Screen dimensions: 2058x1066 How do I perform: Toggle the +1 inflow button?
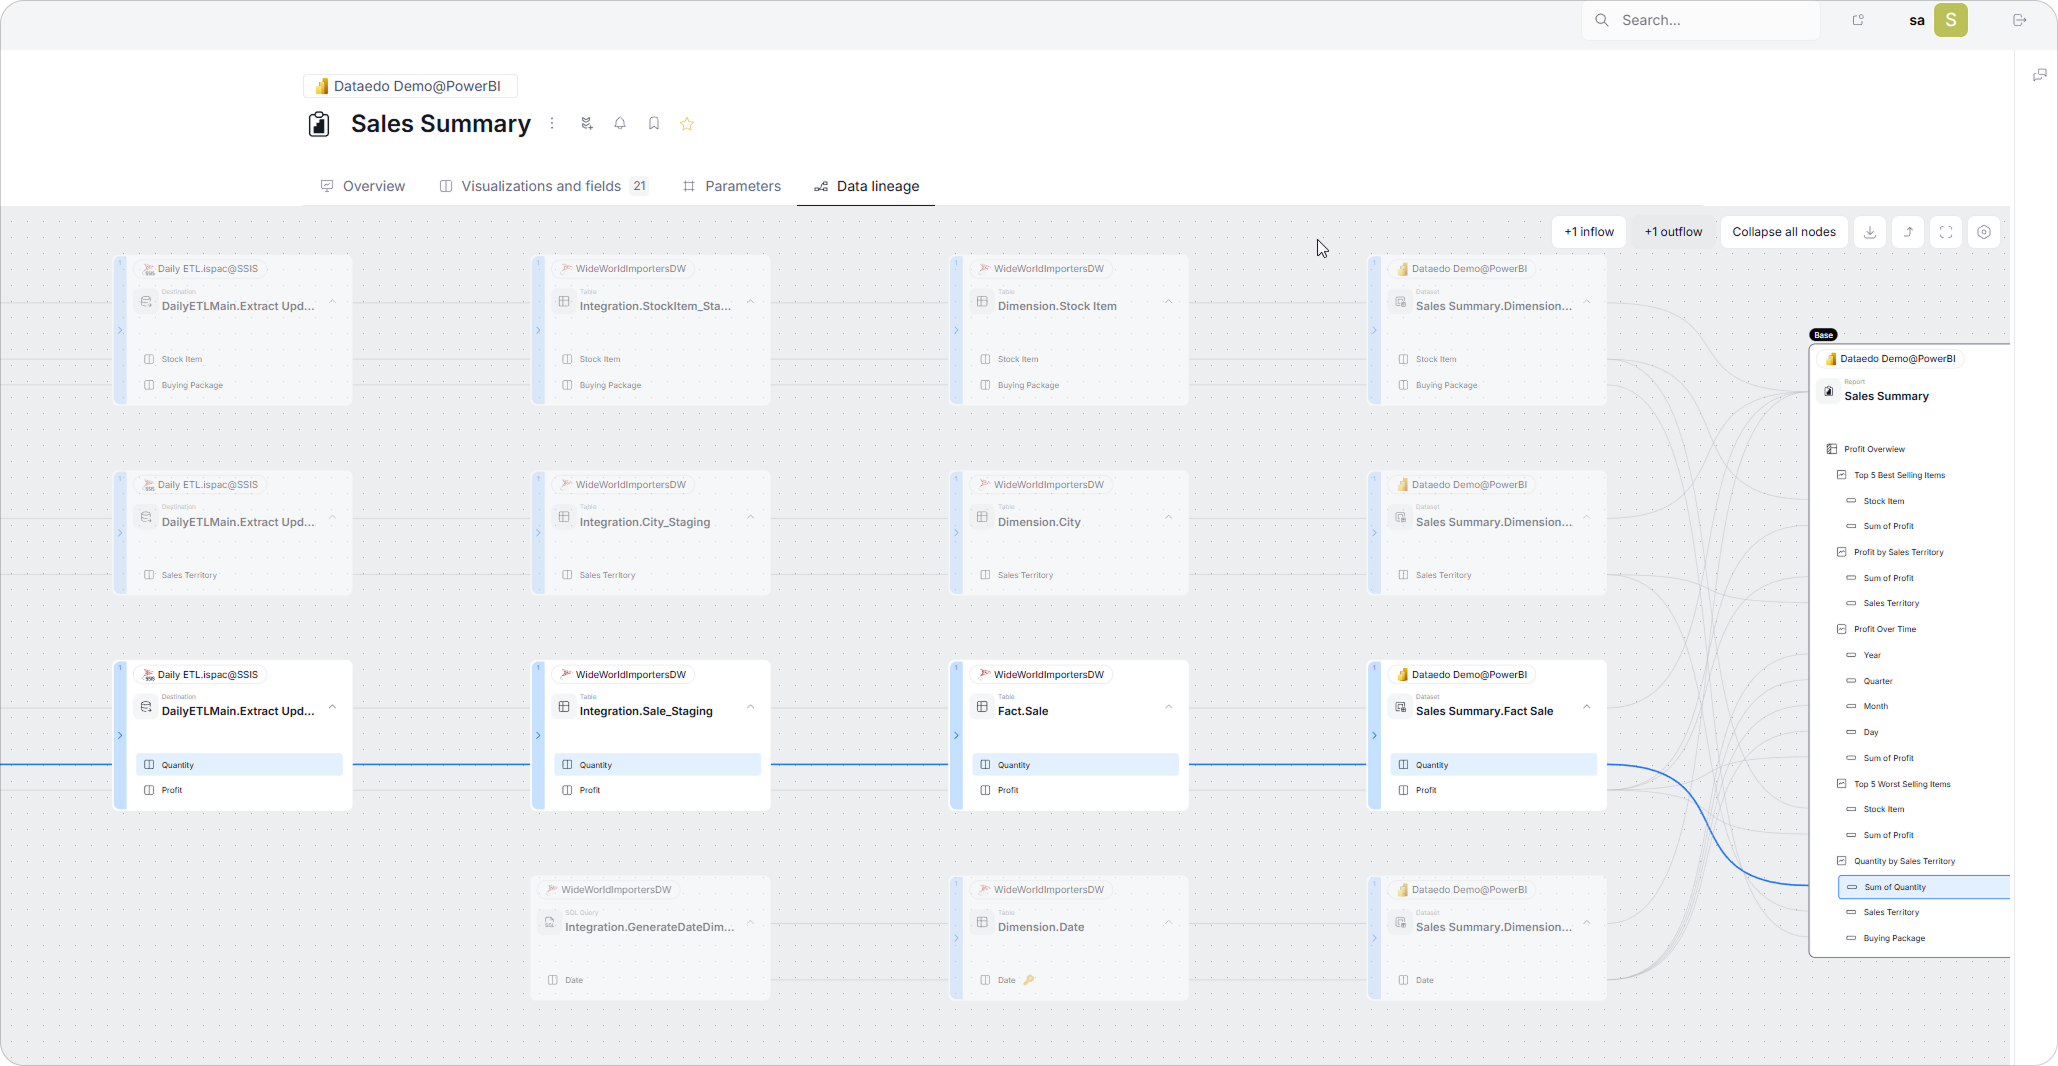1588,232
